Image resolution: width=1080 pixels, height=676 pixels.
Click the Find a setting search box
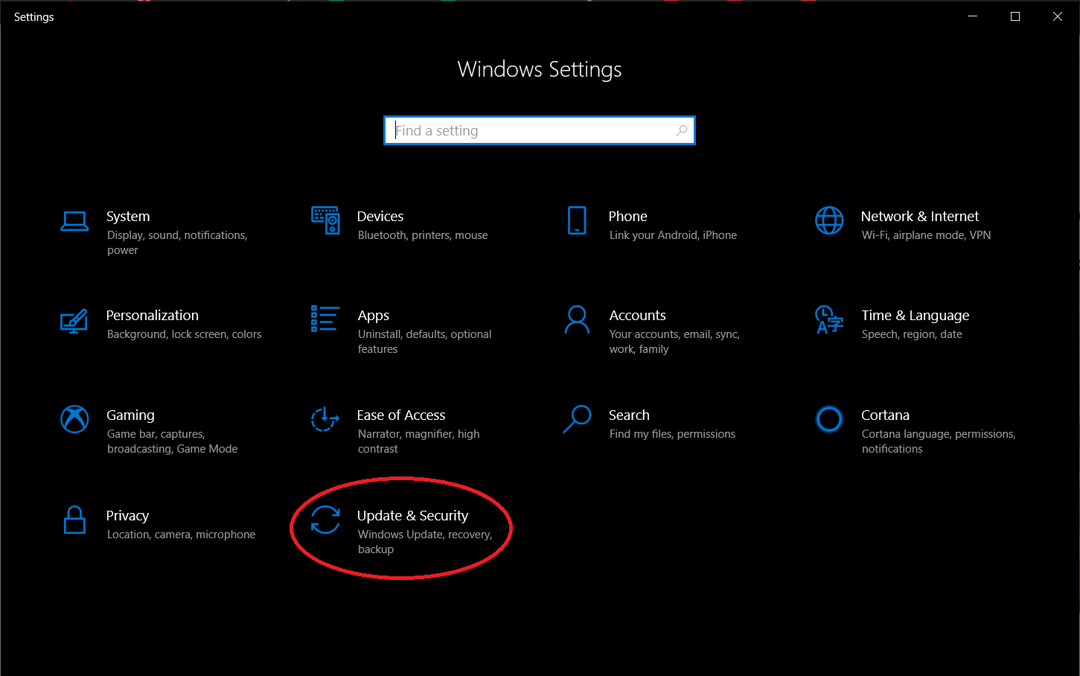[x=530, y=131]
